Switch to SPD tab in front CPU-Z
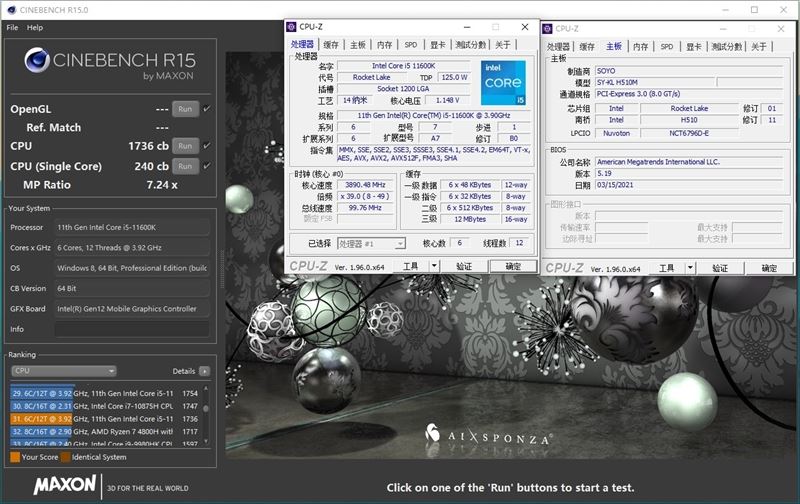This screenshot has height=504, width=800. 411,45
